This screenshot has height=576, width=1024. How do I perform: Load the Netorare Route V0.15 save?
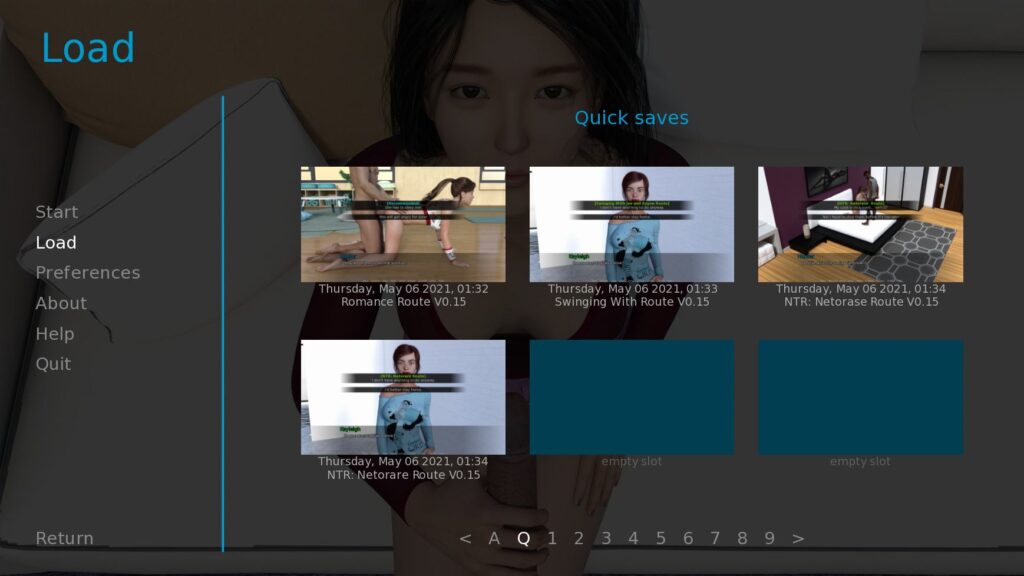pos(403,397)
